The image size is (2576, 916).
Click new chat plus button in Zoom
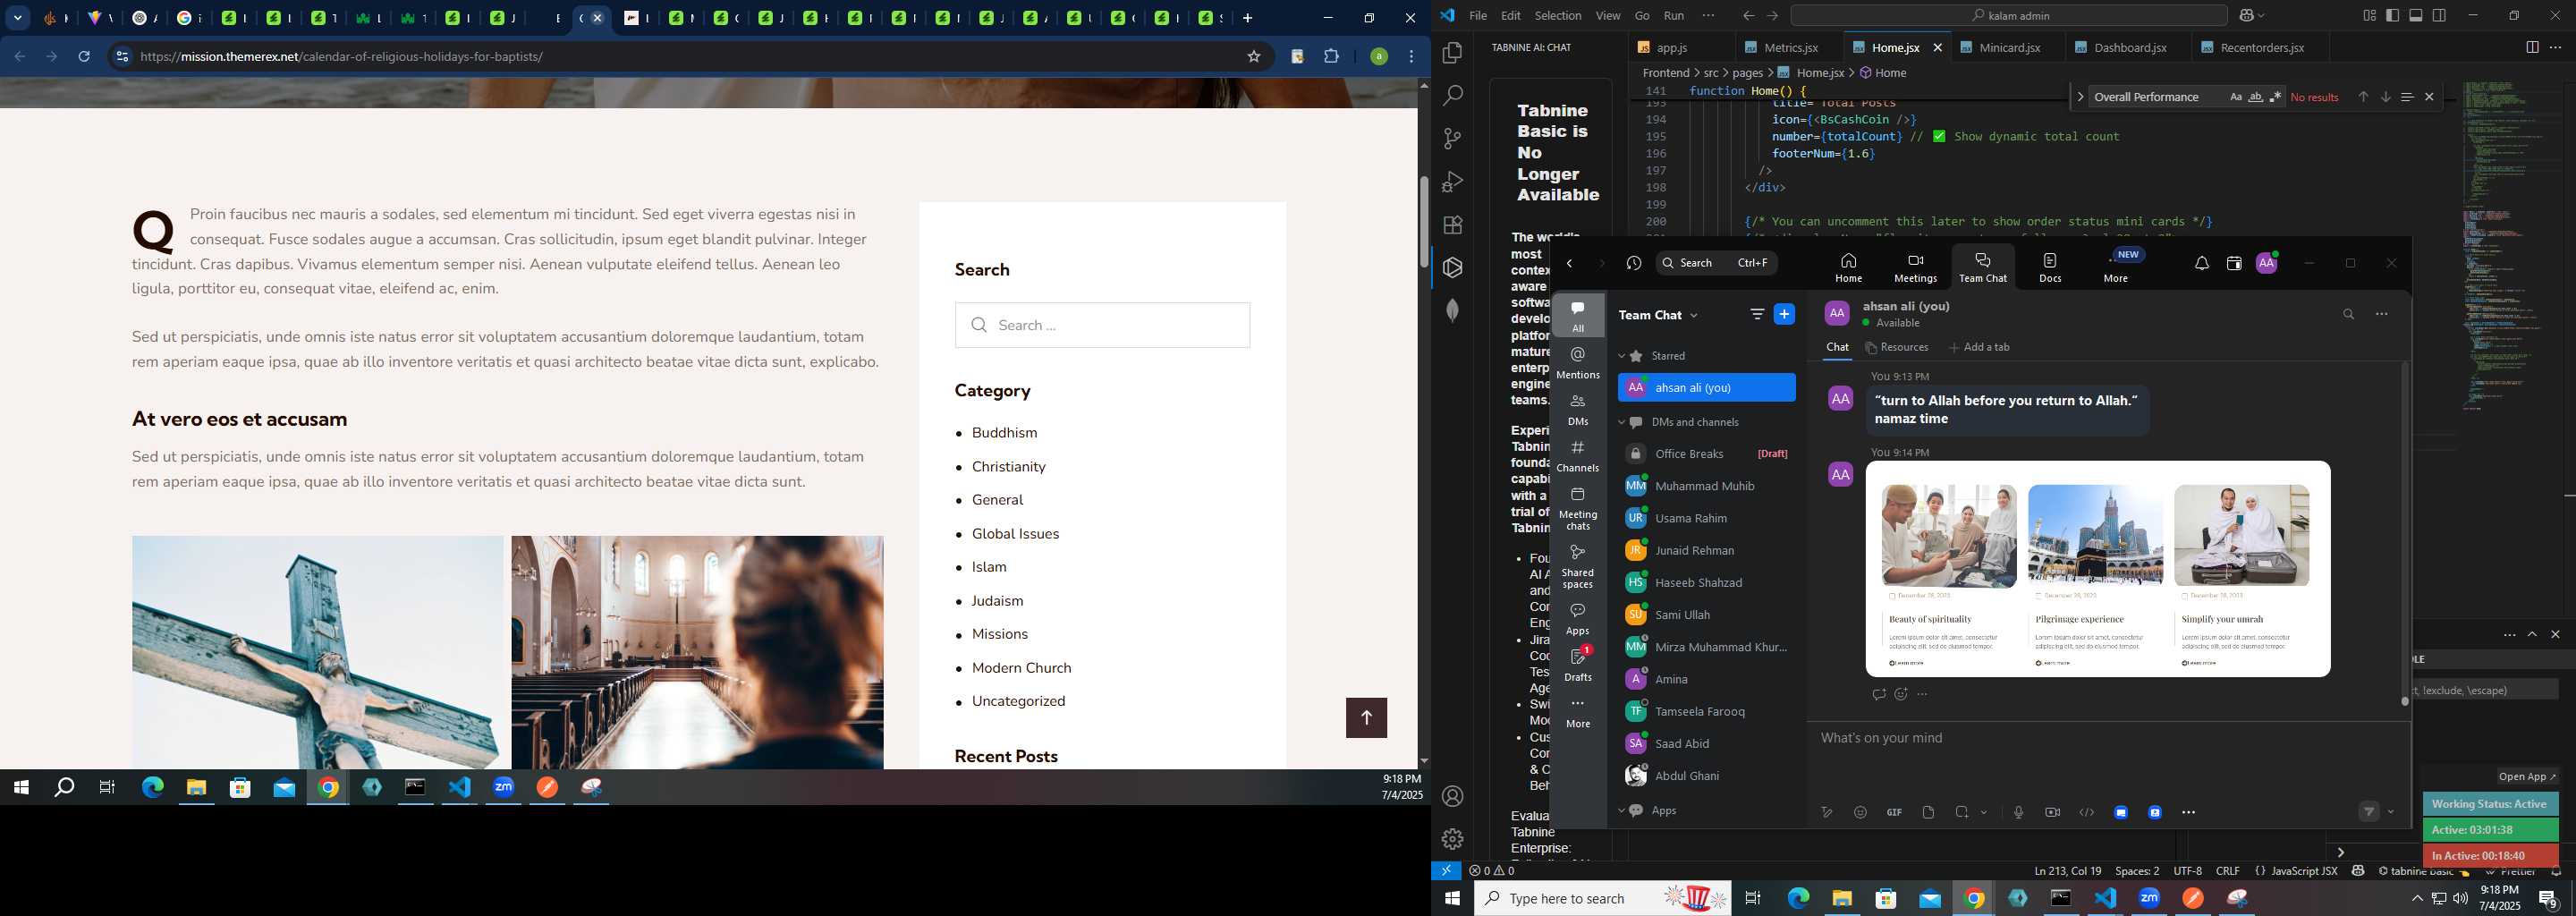tap(1784, 314)
